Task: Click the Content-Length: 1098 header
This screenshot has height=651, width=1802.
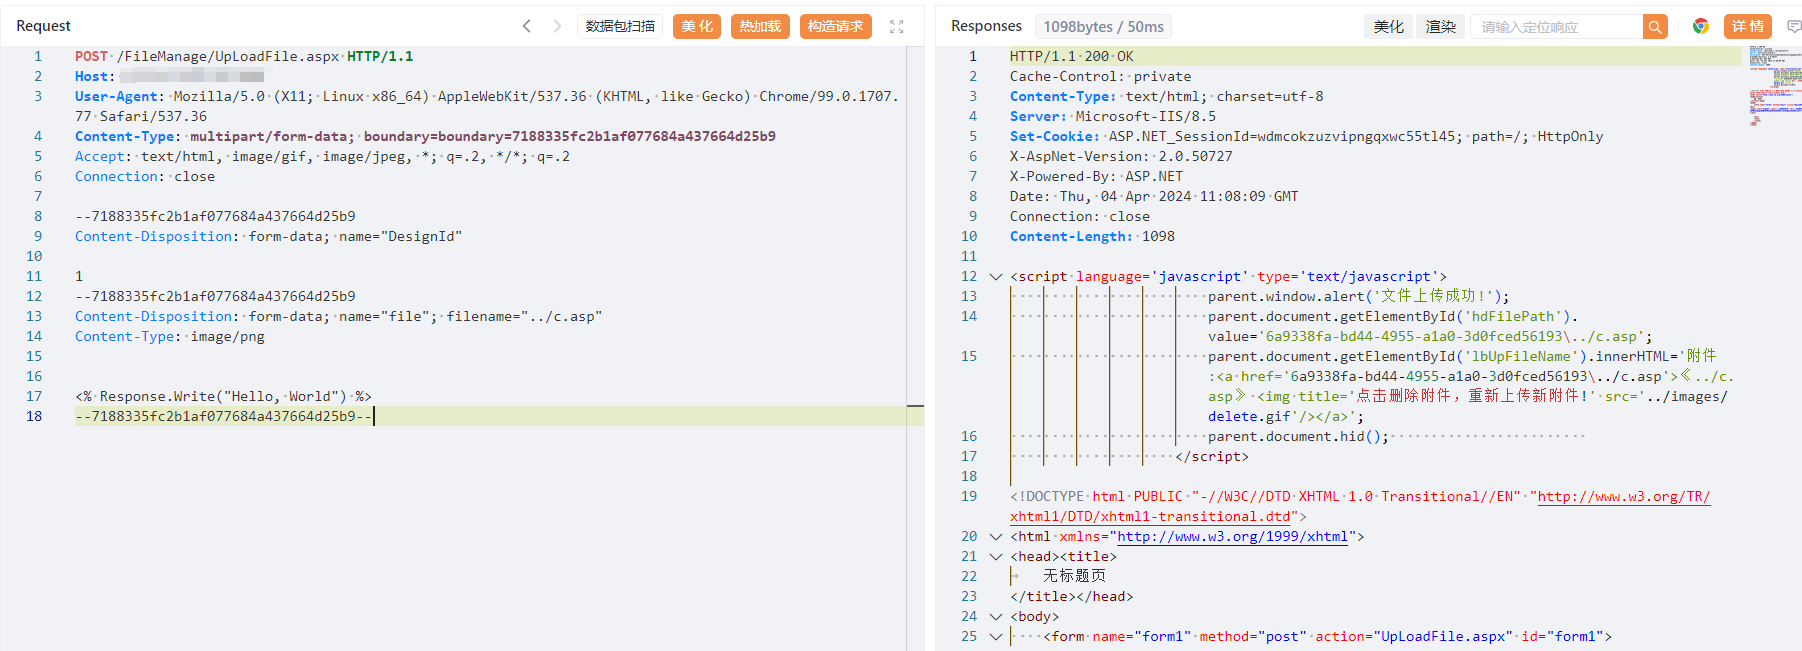Action: pyautogui.click(x=1092, y=237)
